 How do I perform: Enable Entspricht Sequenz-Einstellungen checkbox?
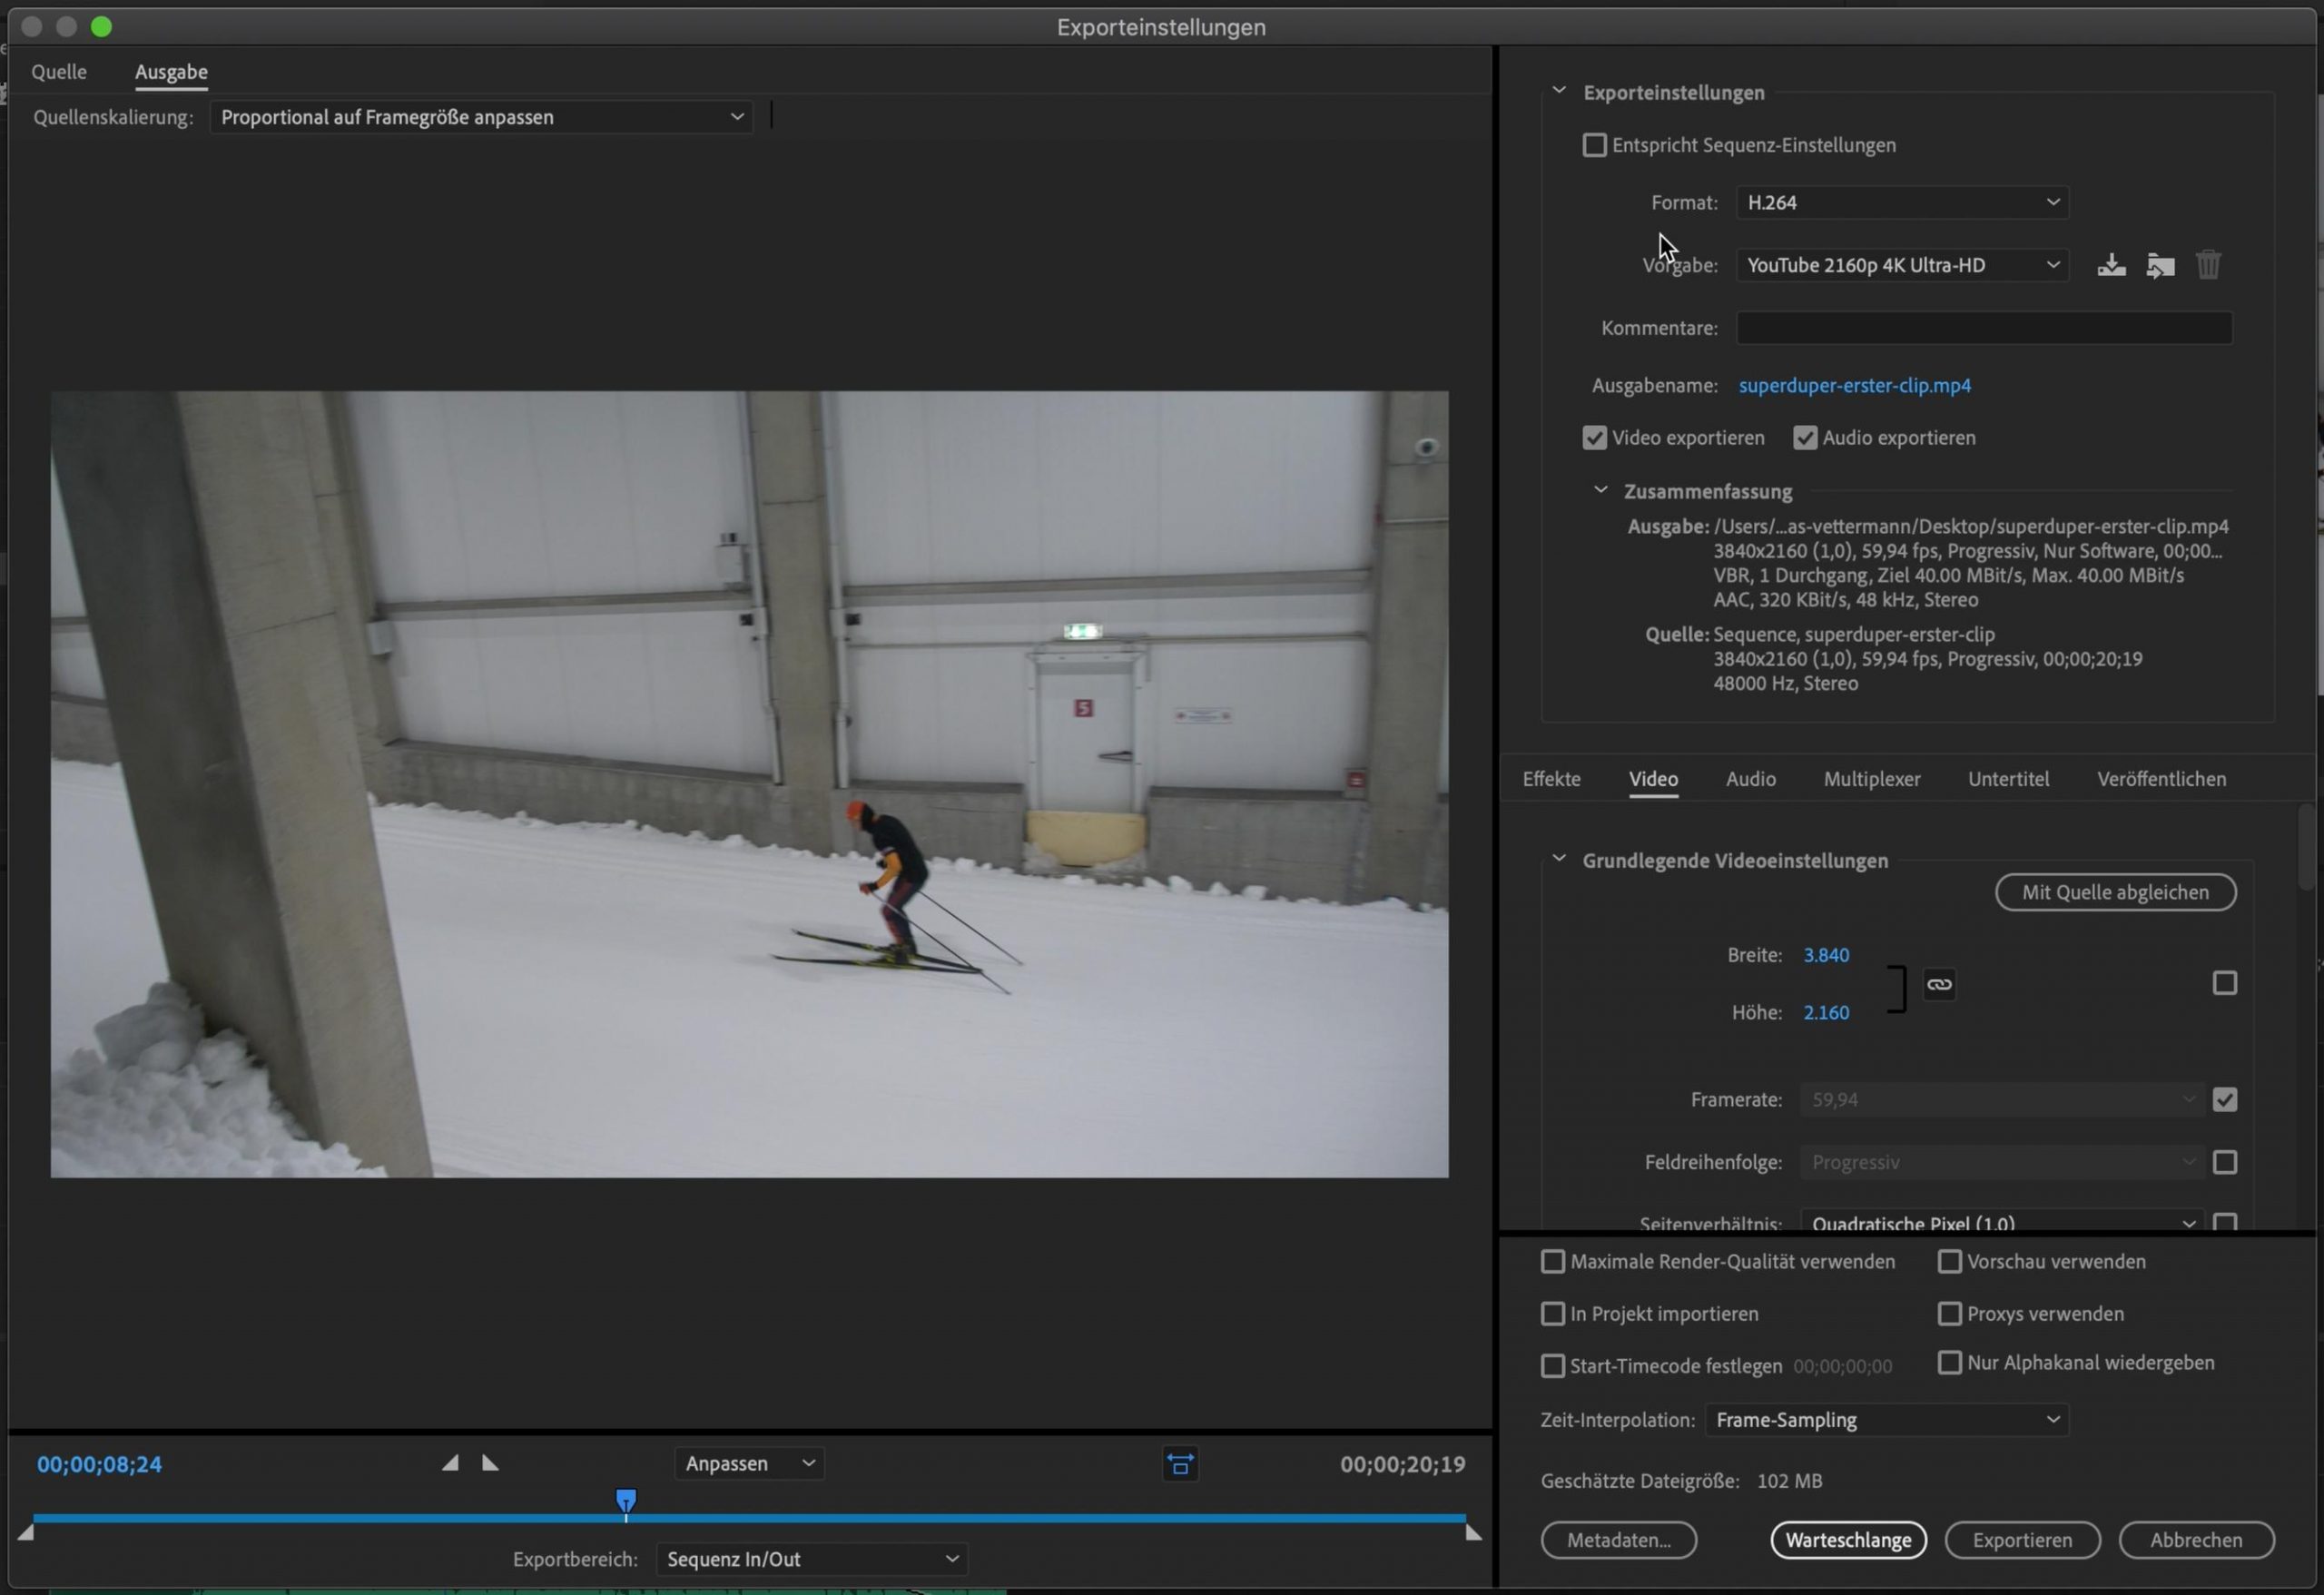tap(1594, 145)
